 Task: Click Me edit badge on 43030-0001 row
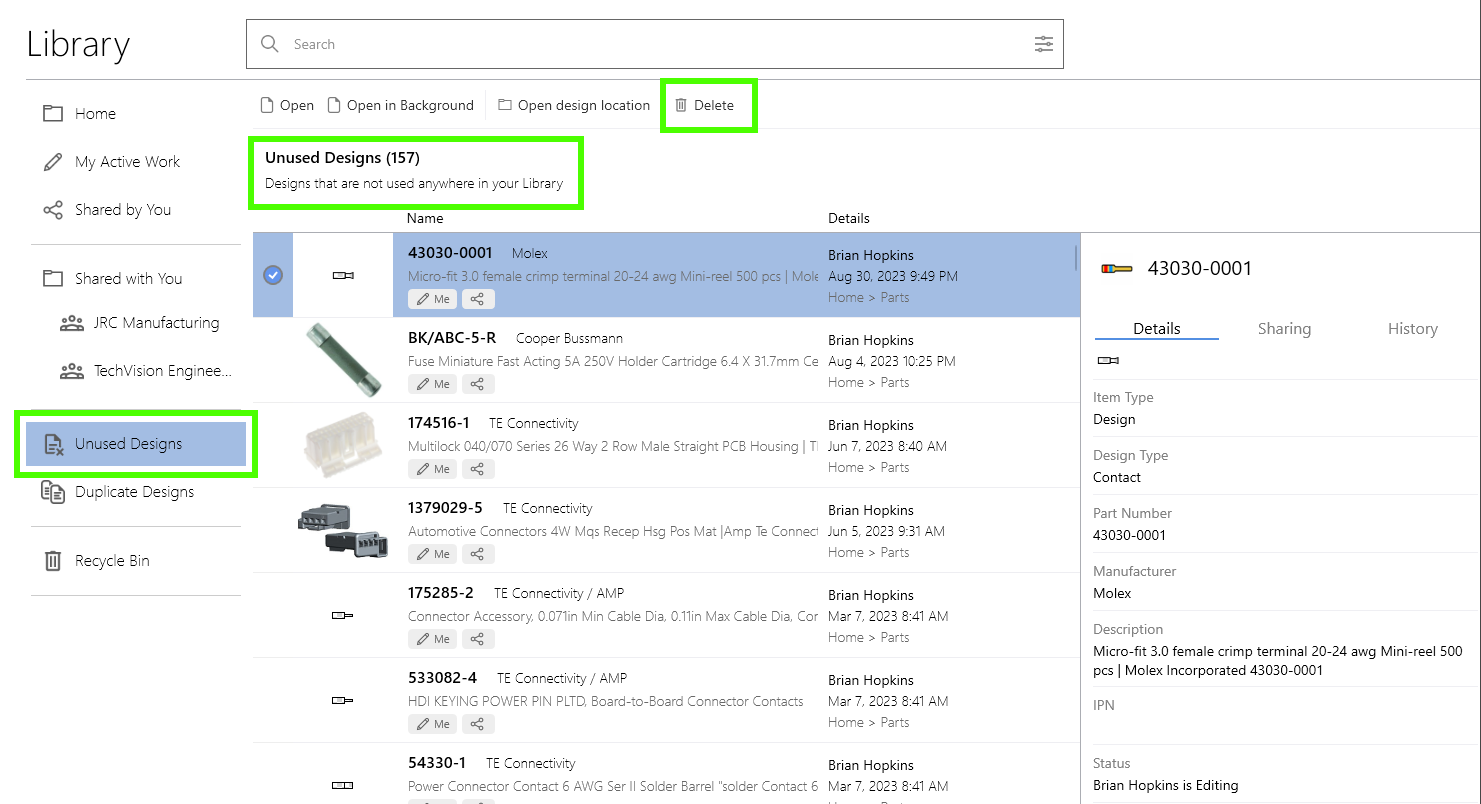433,299
